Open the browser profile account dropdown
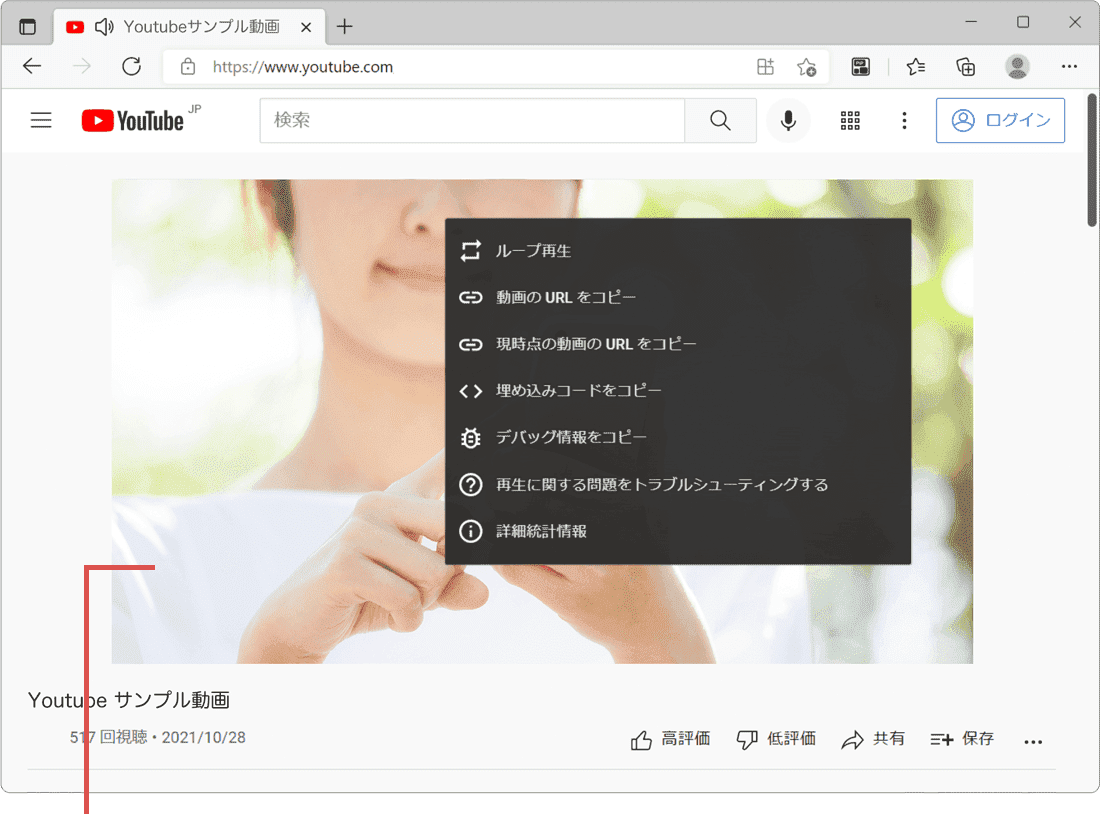Viewport: 1100px width, 814px height. [1017, 66]
